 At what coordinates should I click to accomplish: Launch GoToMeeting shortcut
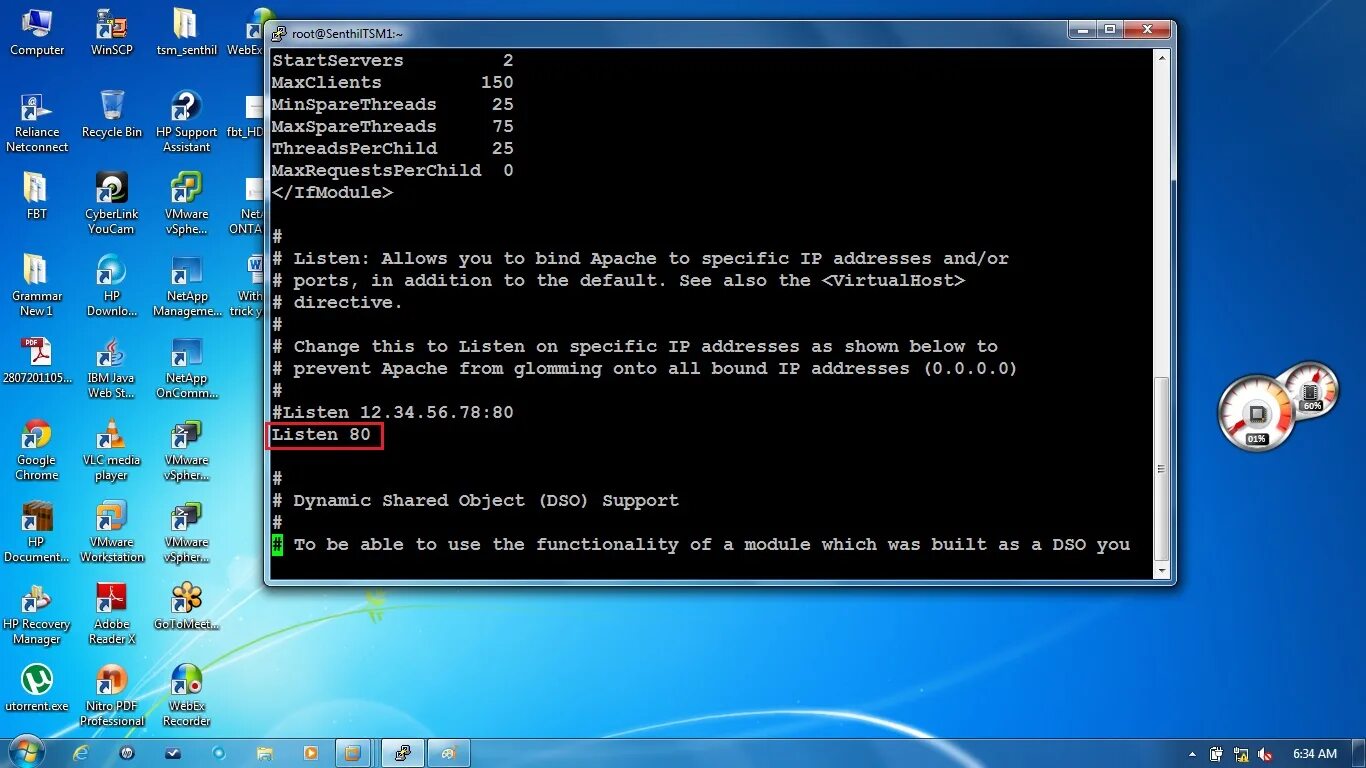coord(187,606)
